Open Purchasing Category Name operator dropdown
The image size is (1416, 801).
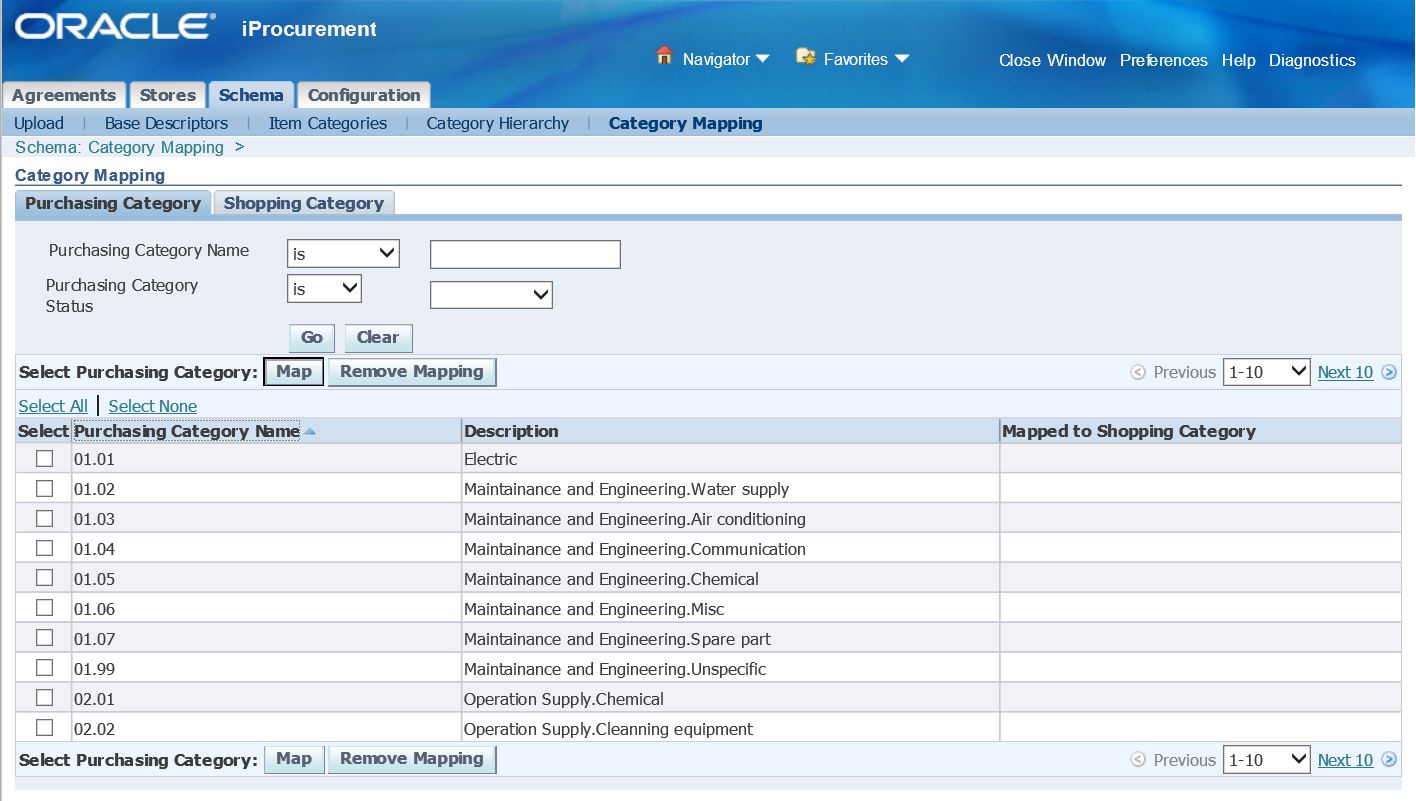point(343,254)
